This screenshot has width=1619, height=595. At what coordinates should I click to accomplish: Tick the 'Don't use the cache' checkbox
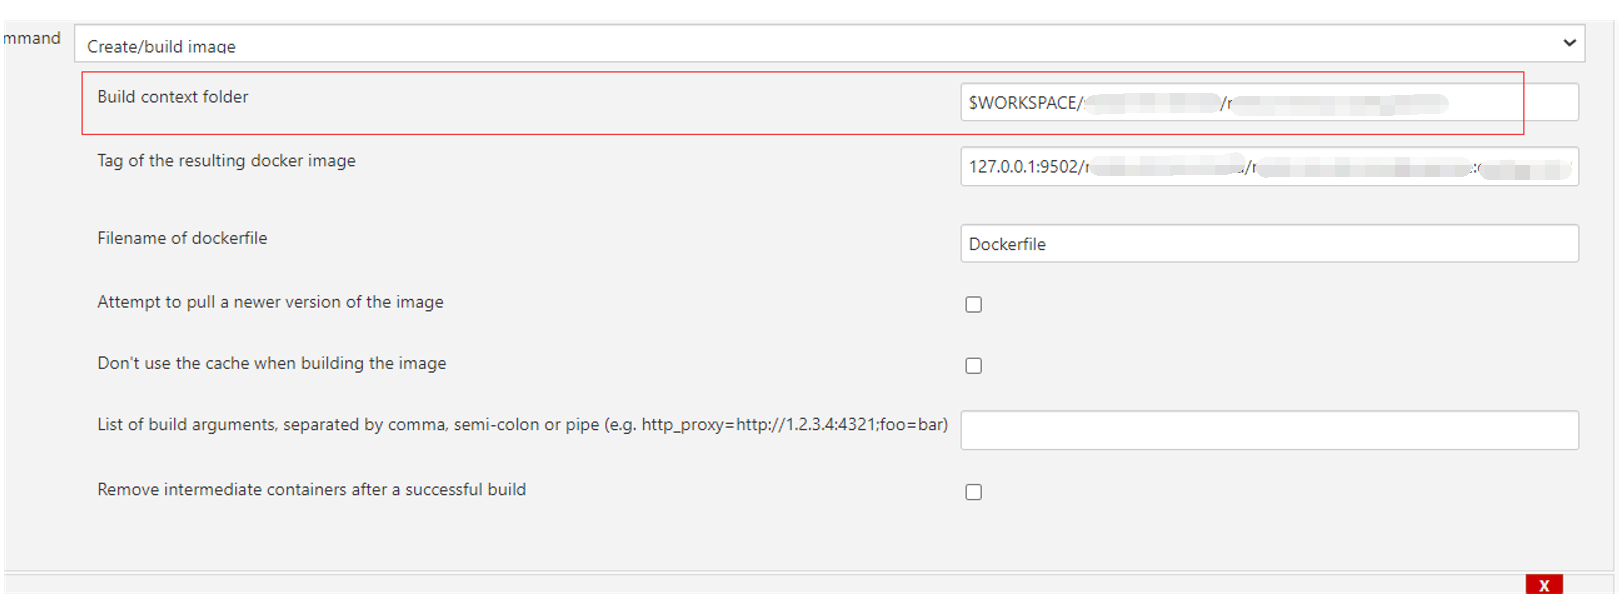(973, 366)
